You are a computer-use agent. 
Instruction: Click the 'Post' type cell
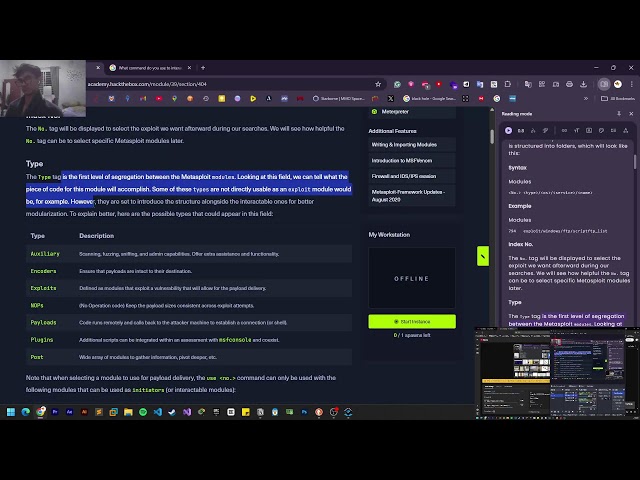pyautogui.click(x=37, y=357)
